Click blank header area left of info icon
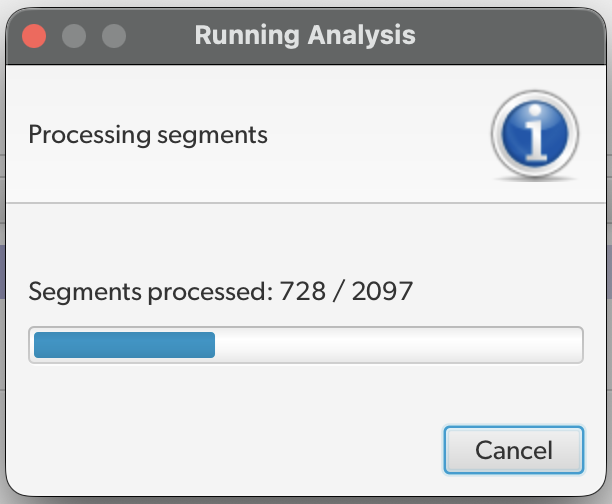Viewport: 612px width, 504px height. (x=380, y=134)
